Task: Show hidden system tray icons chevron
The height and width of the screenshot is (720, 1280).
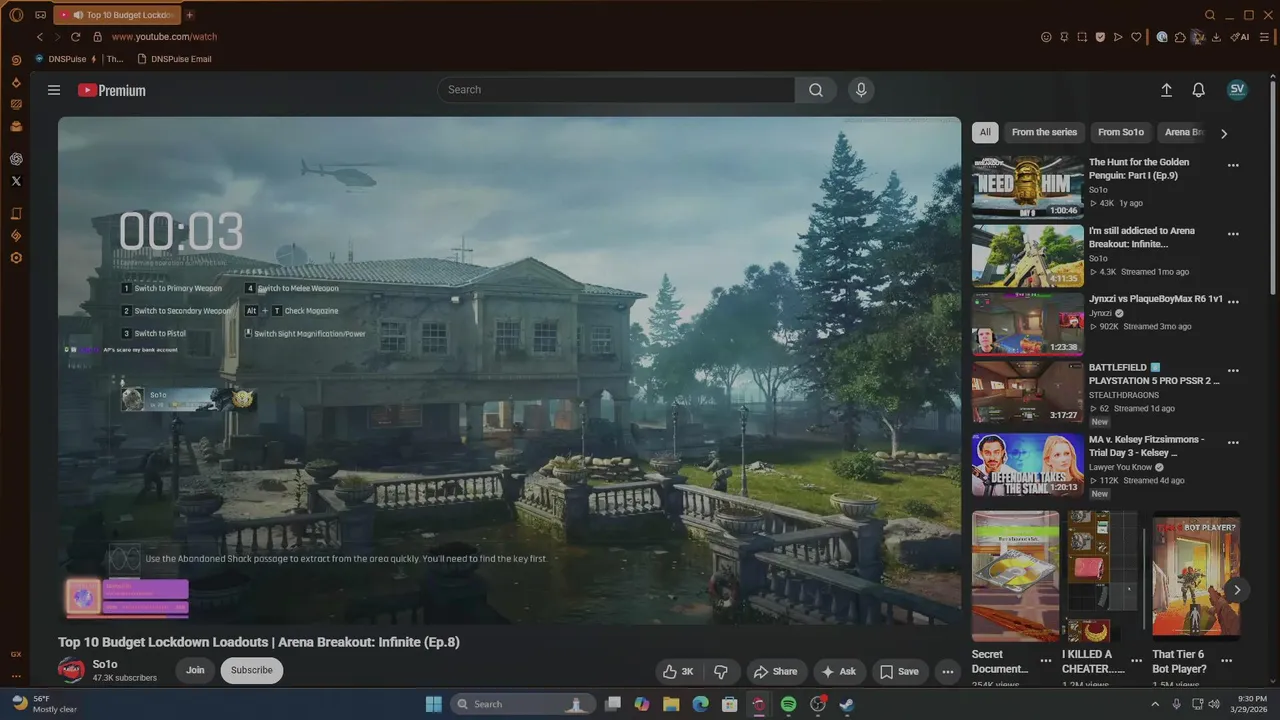Action: (1155, 704)
